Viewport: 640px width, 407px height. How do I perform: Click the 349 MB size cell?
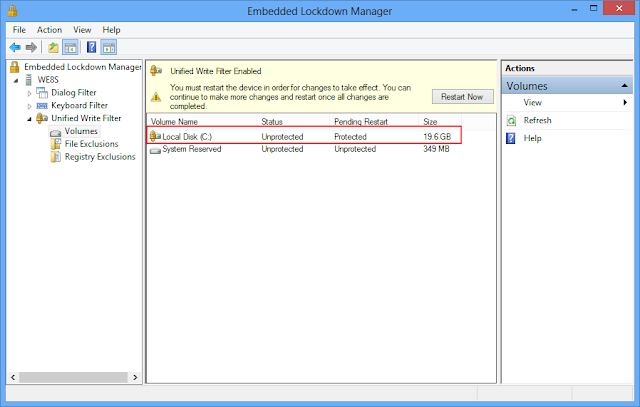point(436,149)
